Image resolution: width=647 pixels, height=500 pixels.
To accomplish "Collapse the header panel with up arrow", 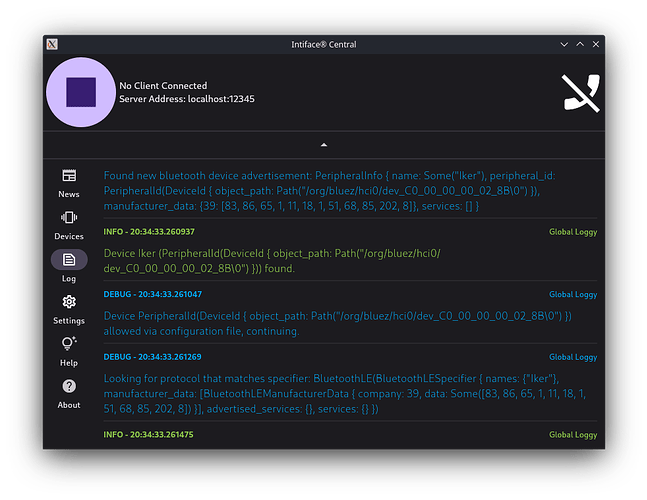I will pos(324,145).
